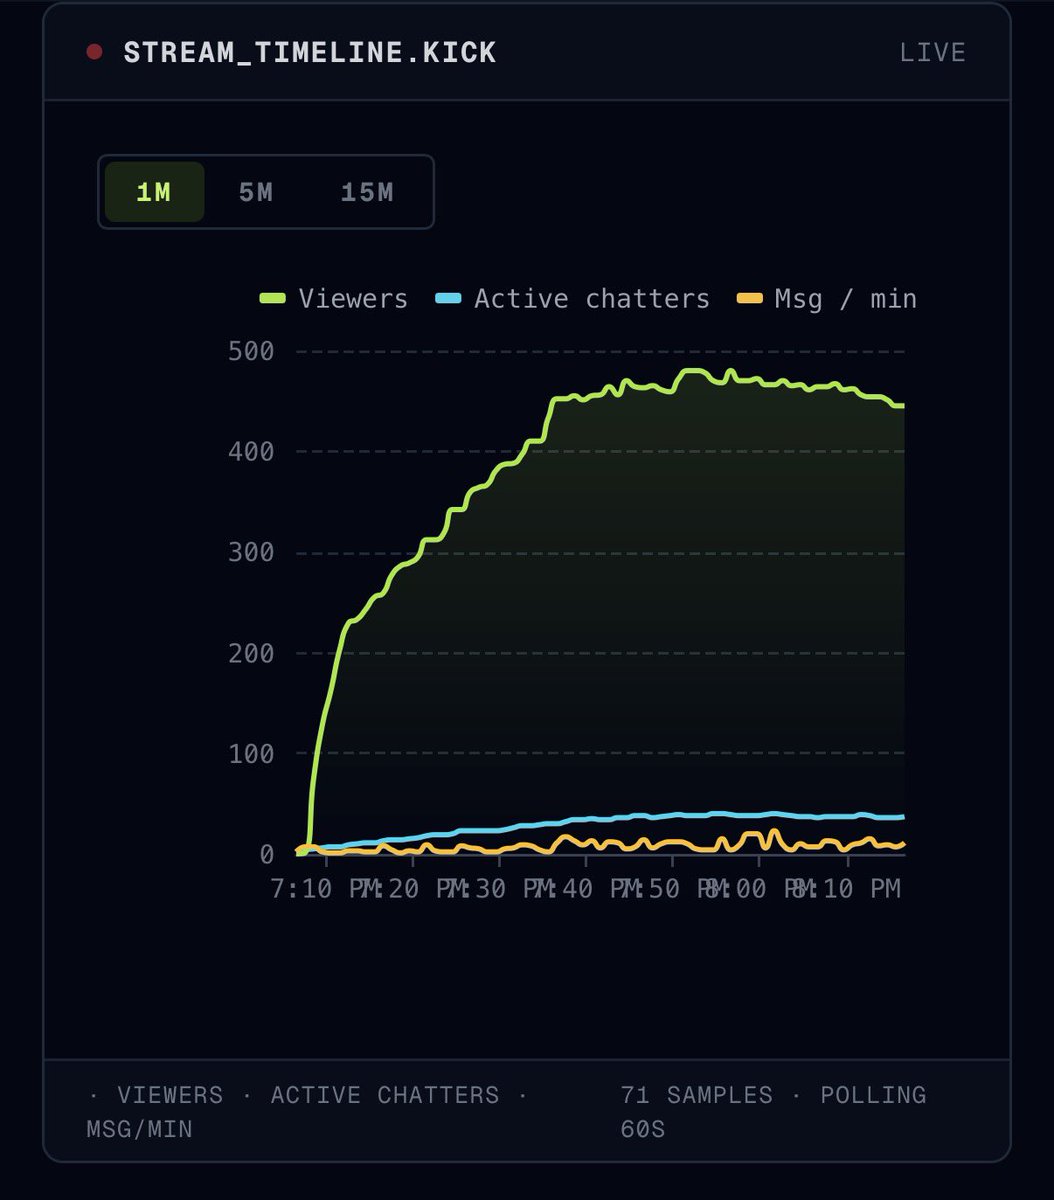The width and height of the screenshot is (1054, 1200).
Task: Click the LIVE indicator label
Action: pos(932,53)
